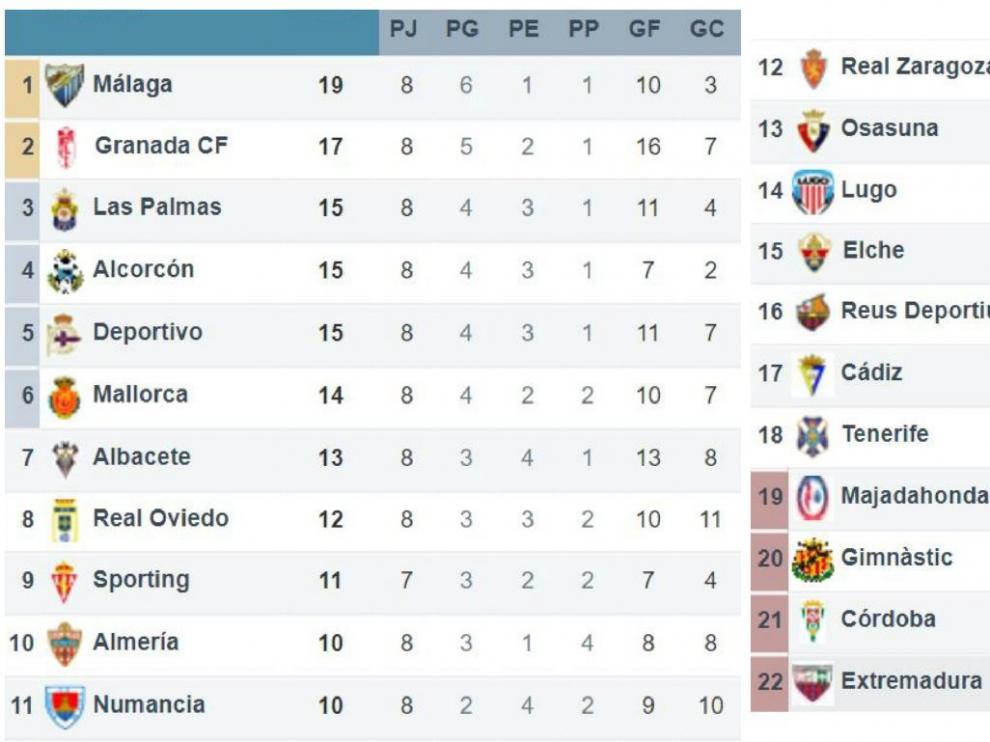Sort by PJ column header
The width and height of the screenshot is (990, 742).
pos(403,29)
